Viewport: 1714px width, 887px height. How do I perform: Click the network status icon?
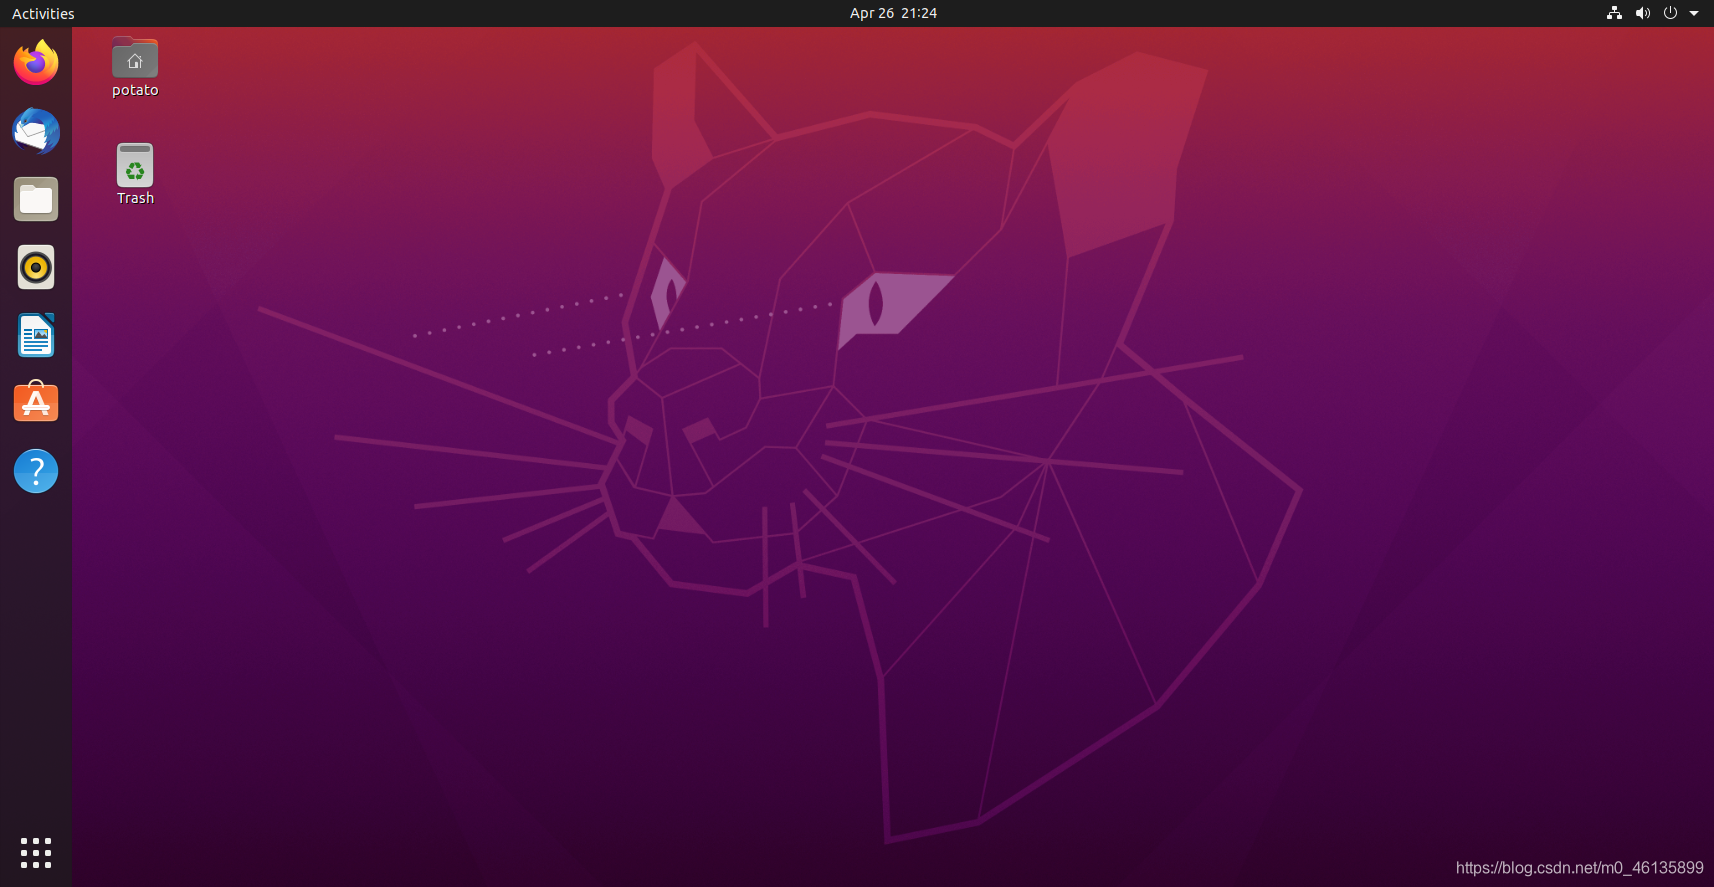(x=1614, y=13)
